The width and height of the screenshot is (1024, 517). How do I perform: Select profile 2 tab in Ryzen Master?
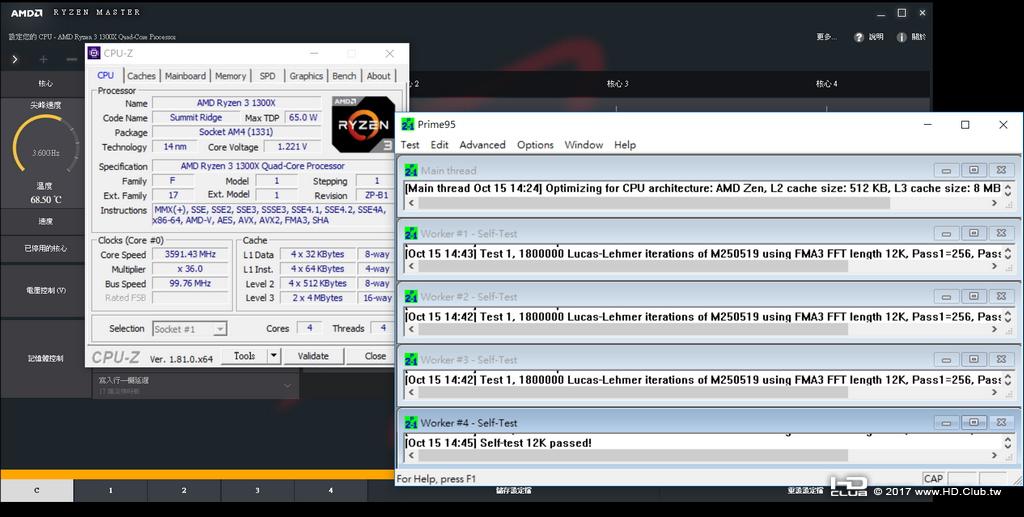[184, 490]
